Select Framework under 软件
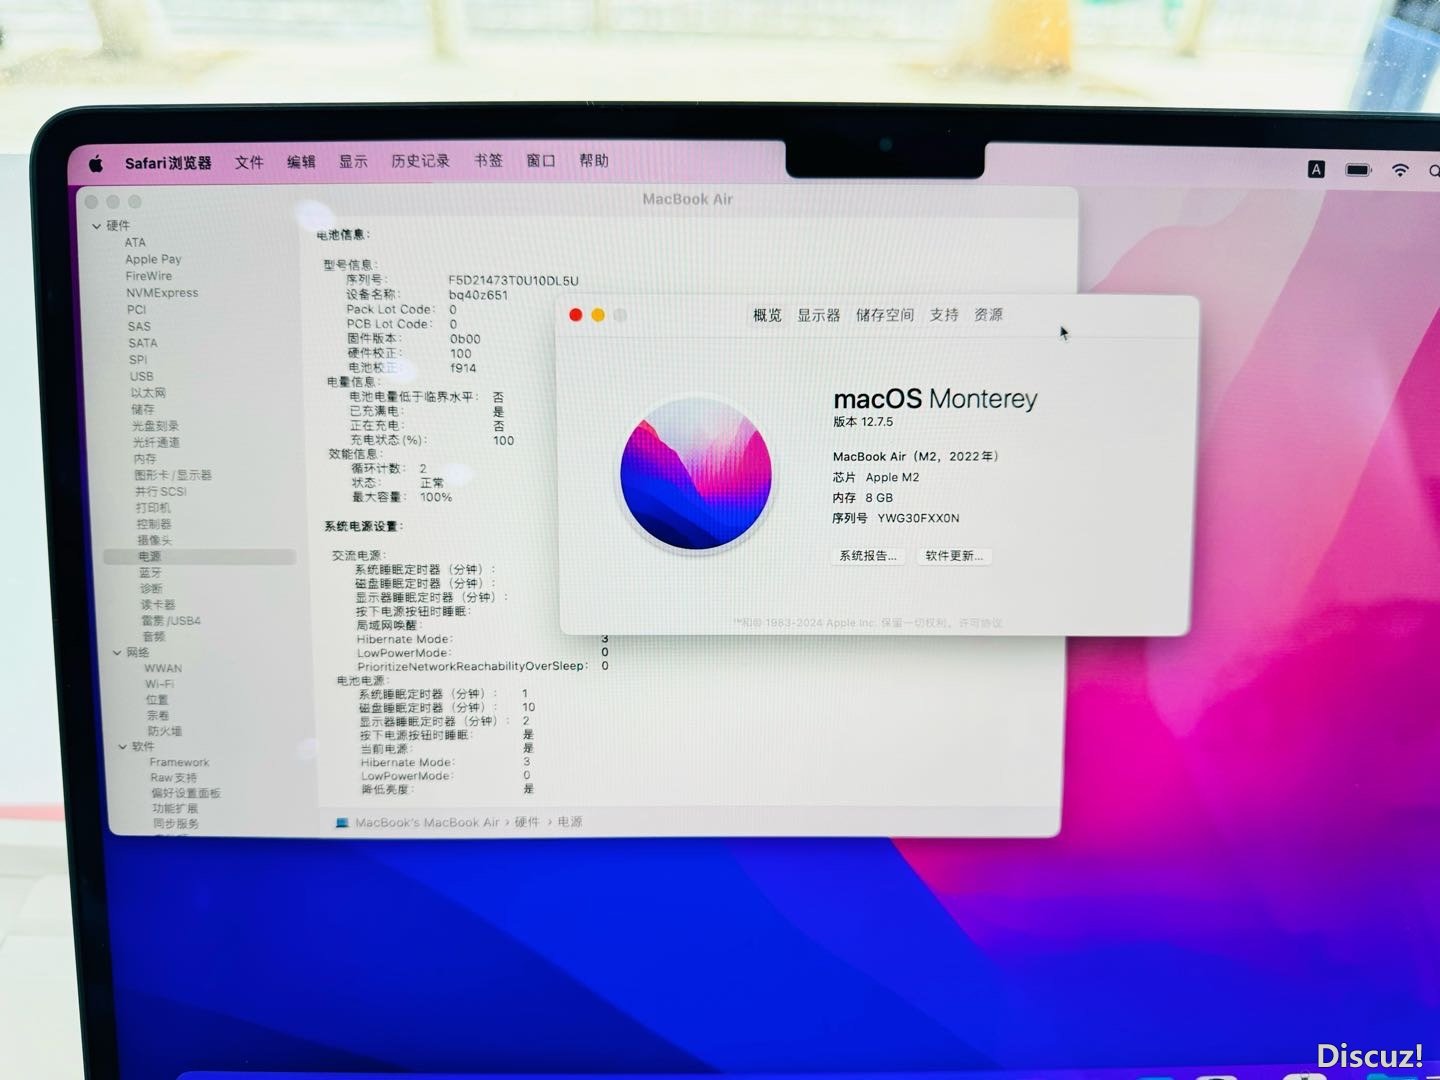Viewport: 1440px width, 1080px height. (x=179, y=762)
